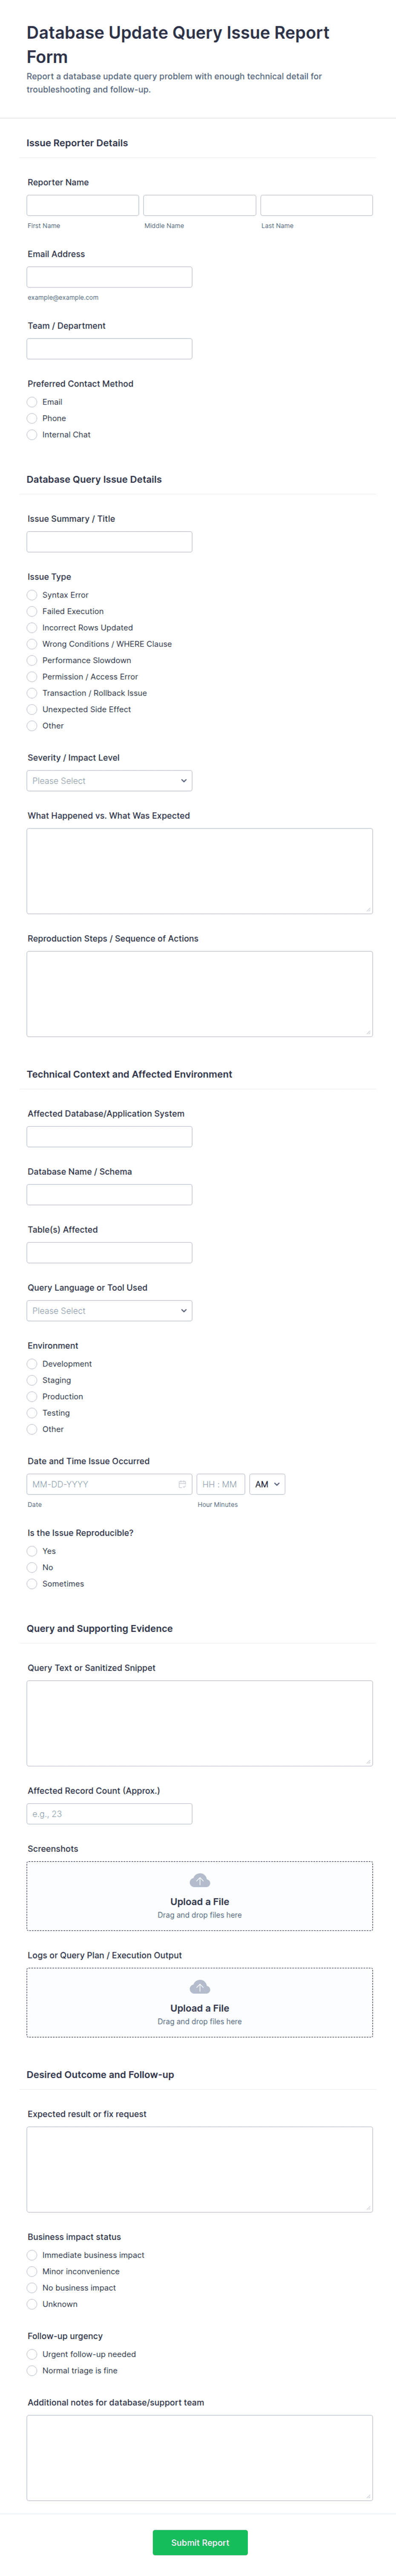Mark issue as reproducible Sometimes
The image size is (396, 2576).
(x=32, y=1584)
